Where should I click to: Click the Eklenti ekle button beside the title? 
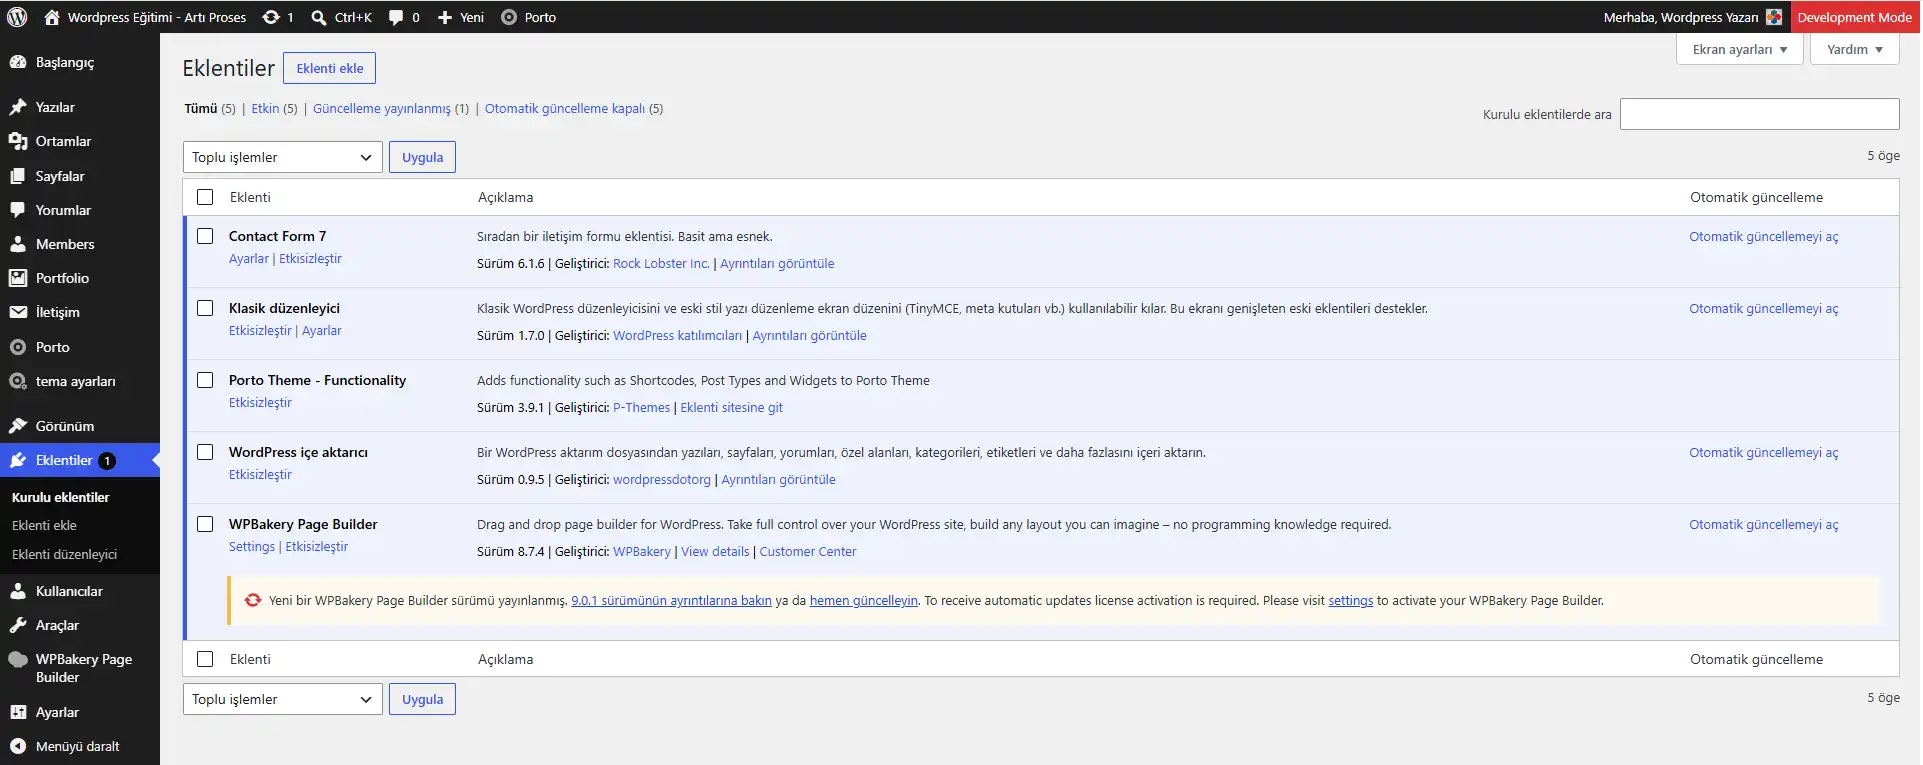[x=330, y=68]
